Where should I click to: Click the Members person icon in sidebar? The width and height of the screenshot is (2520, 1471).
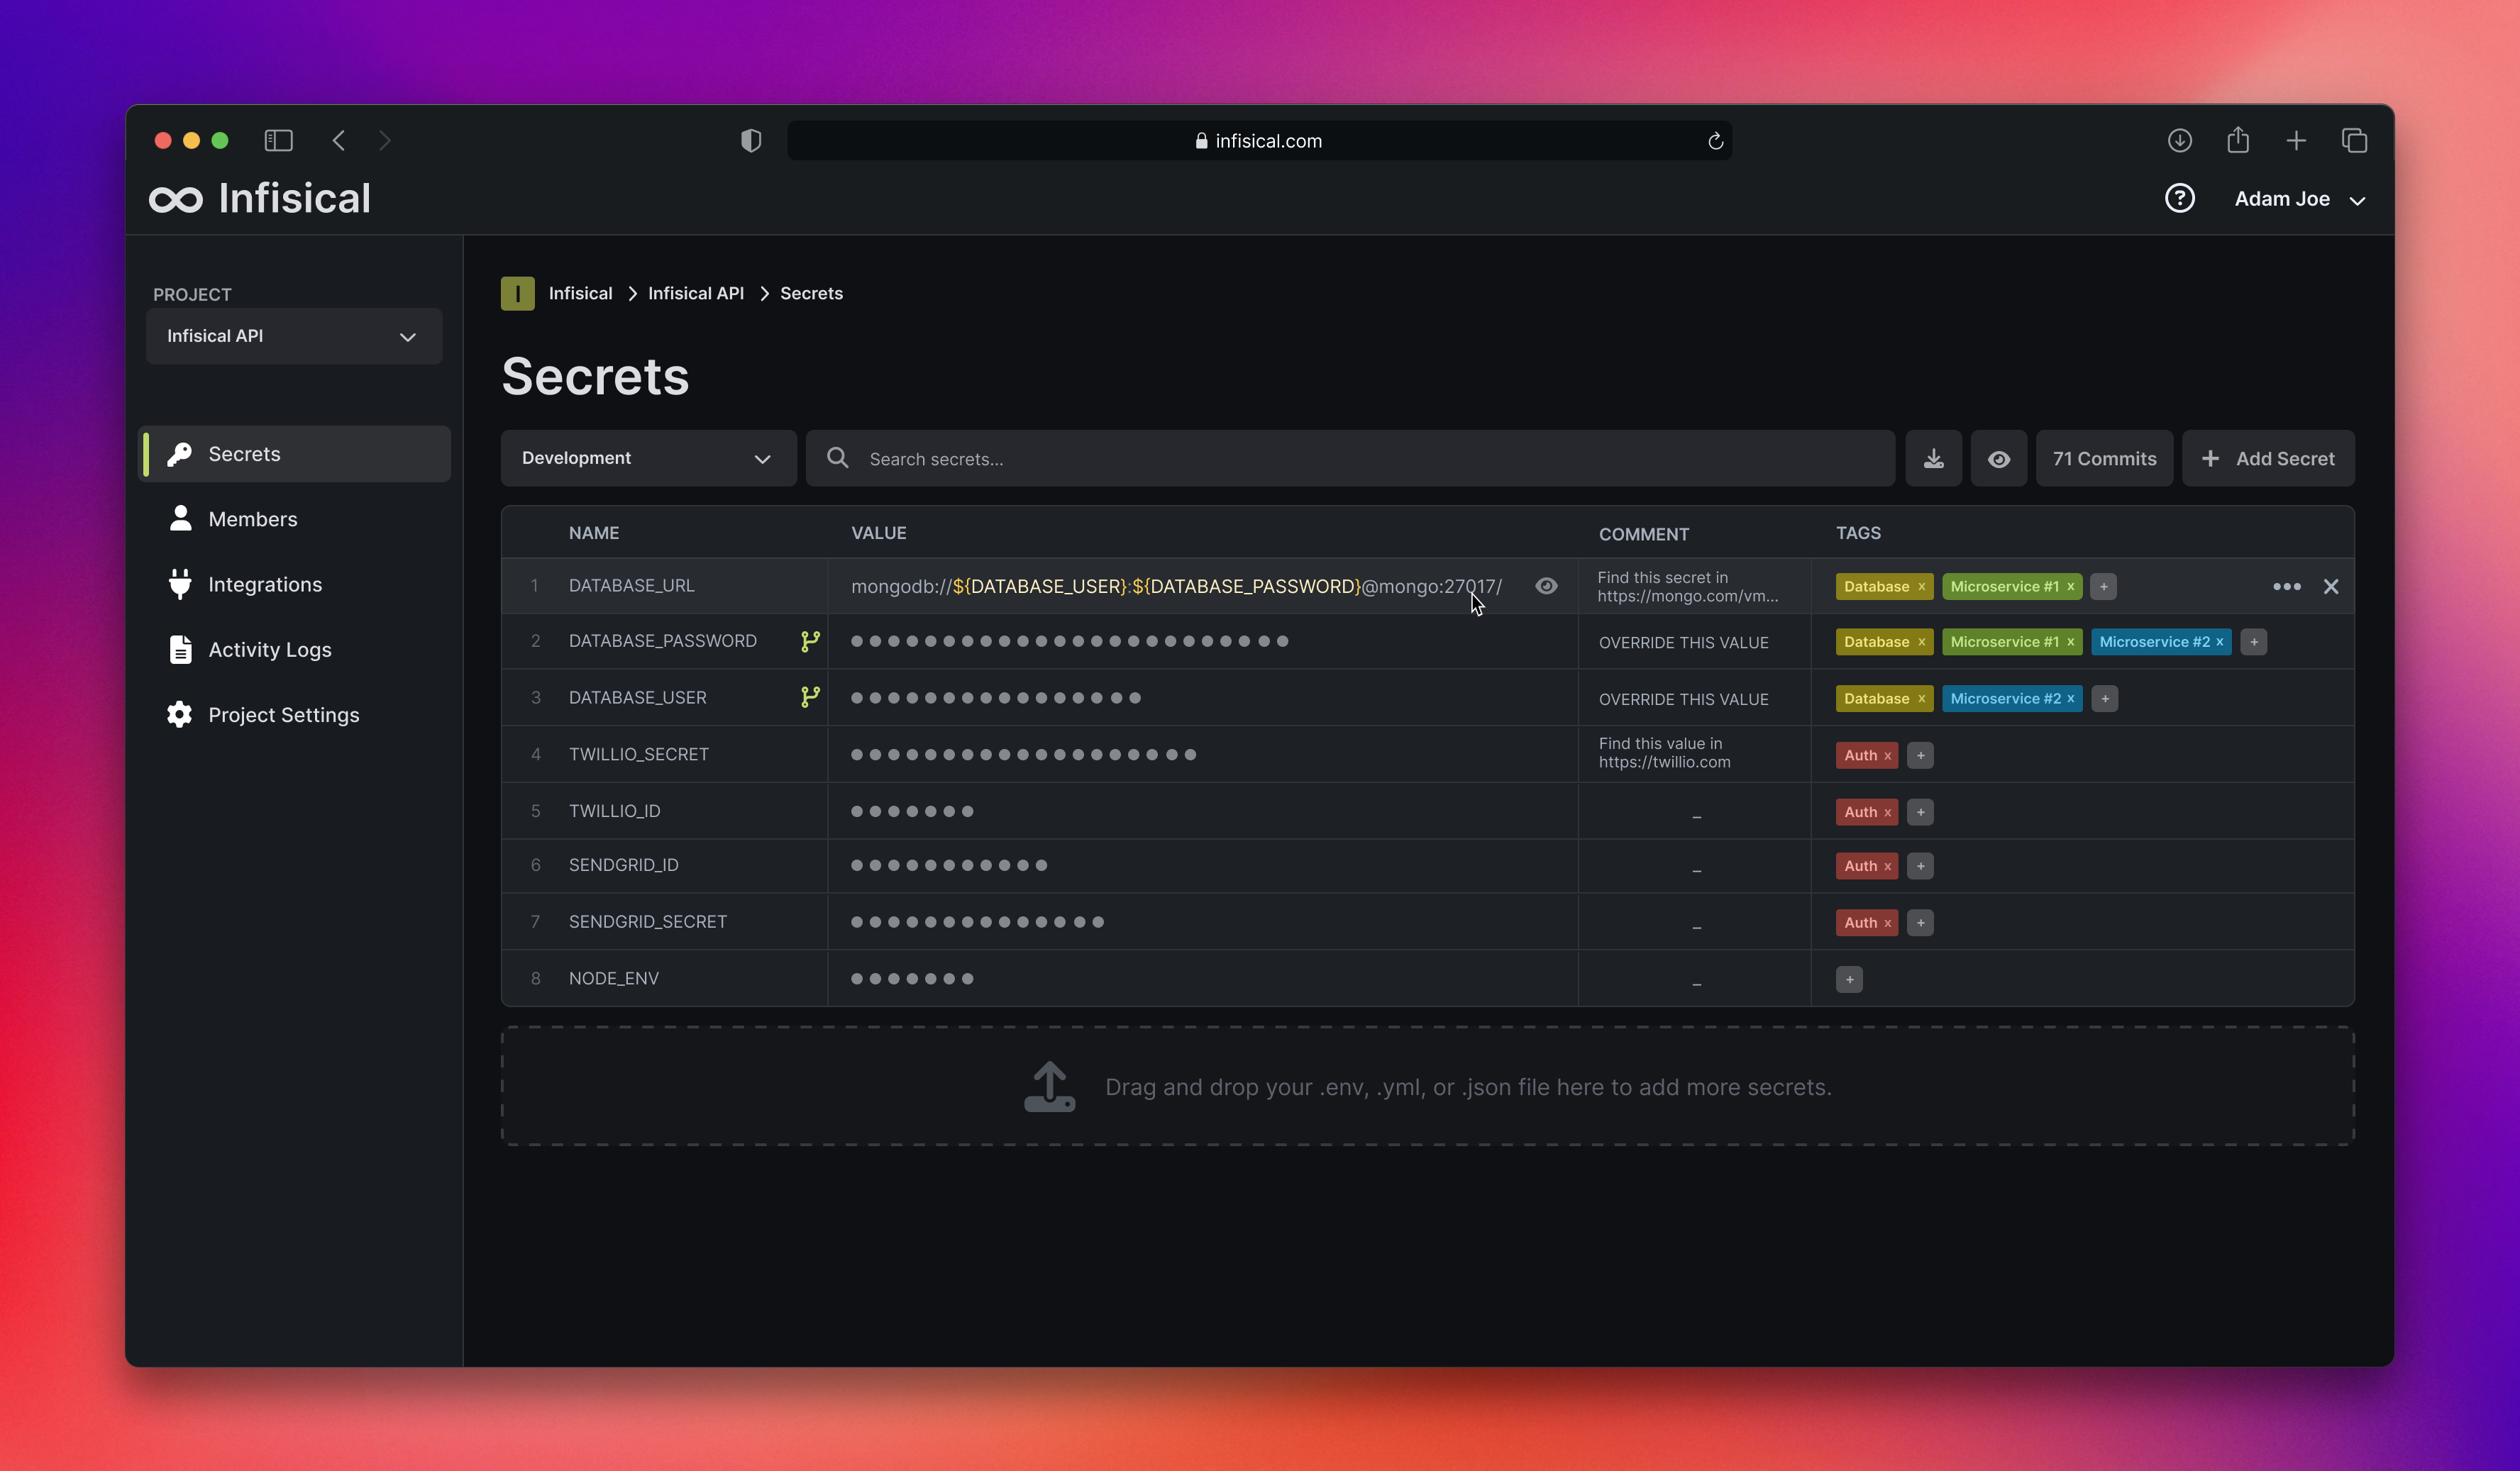coord(180,519)
